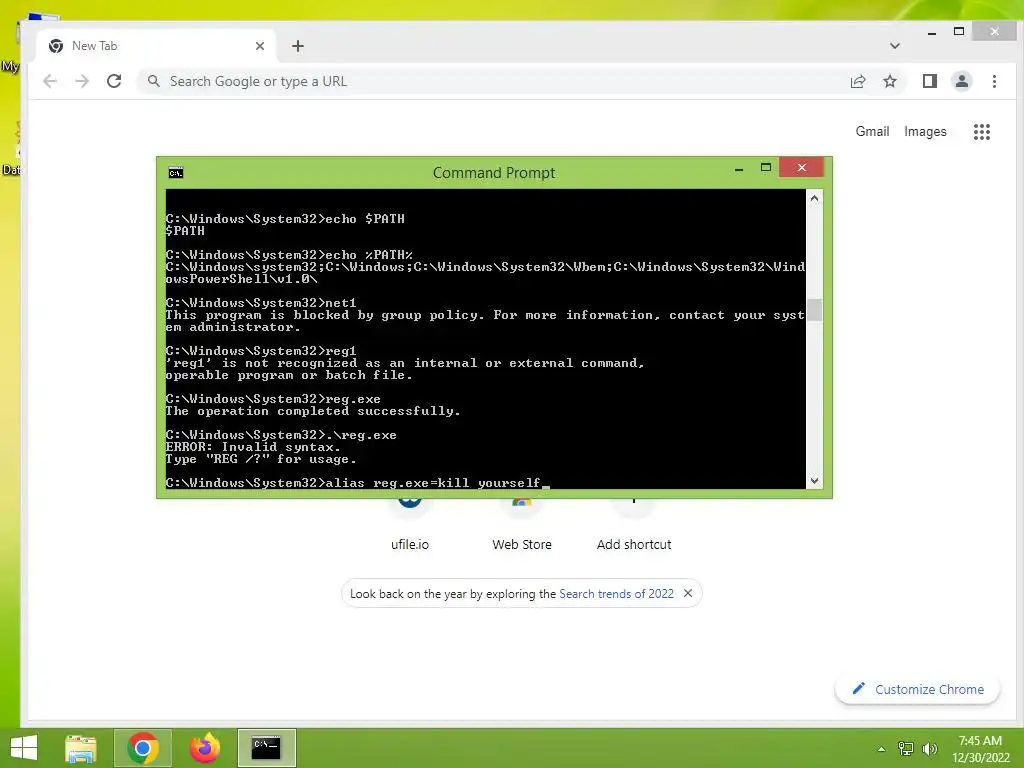
Task: Open Gmail link
Action: [872, 131]
